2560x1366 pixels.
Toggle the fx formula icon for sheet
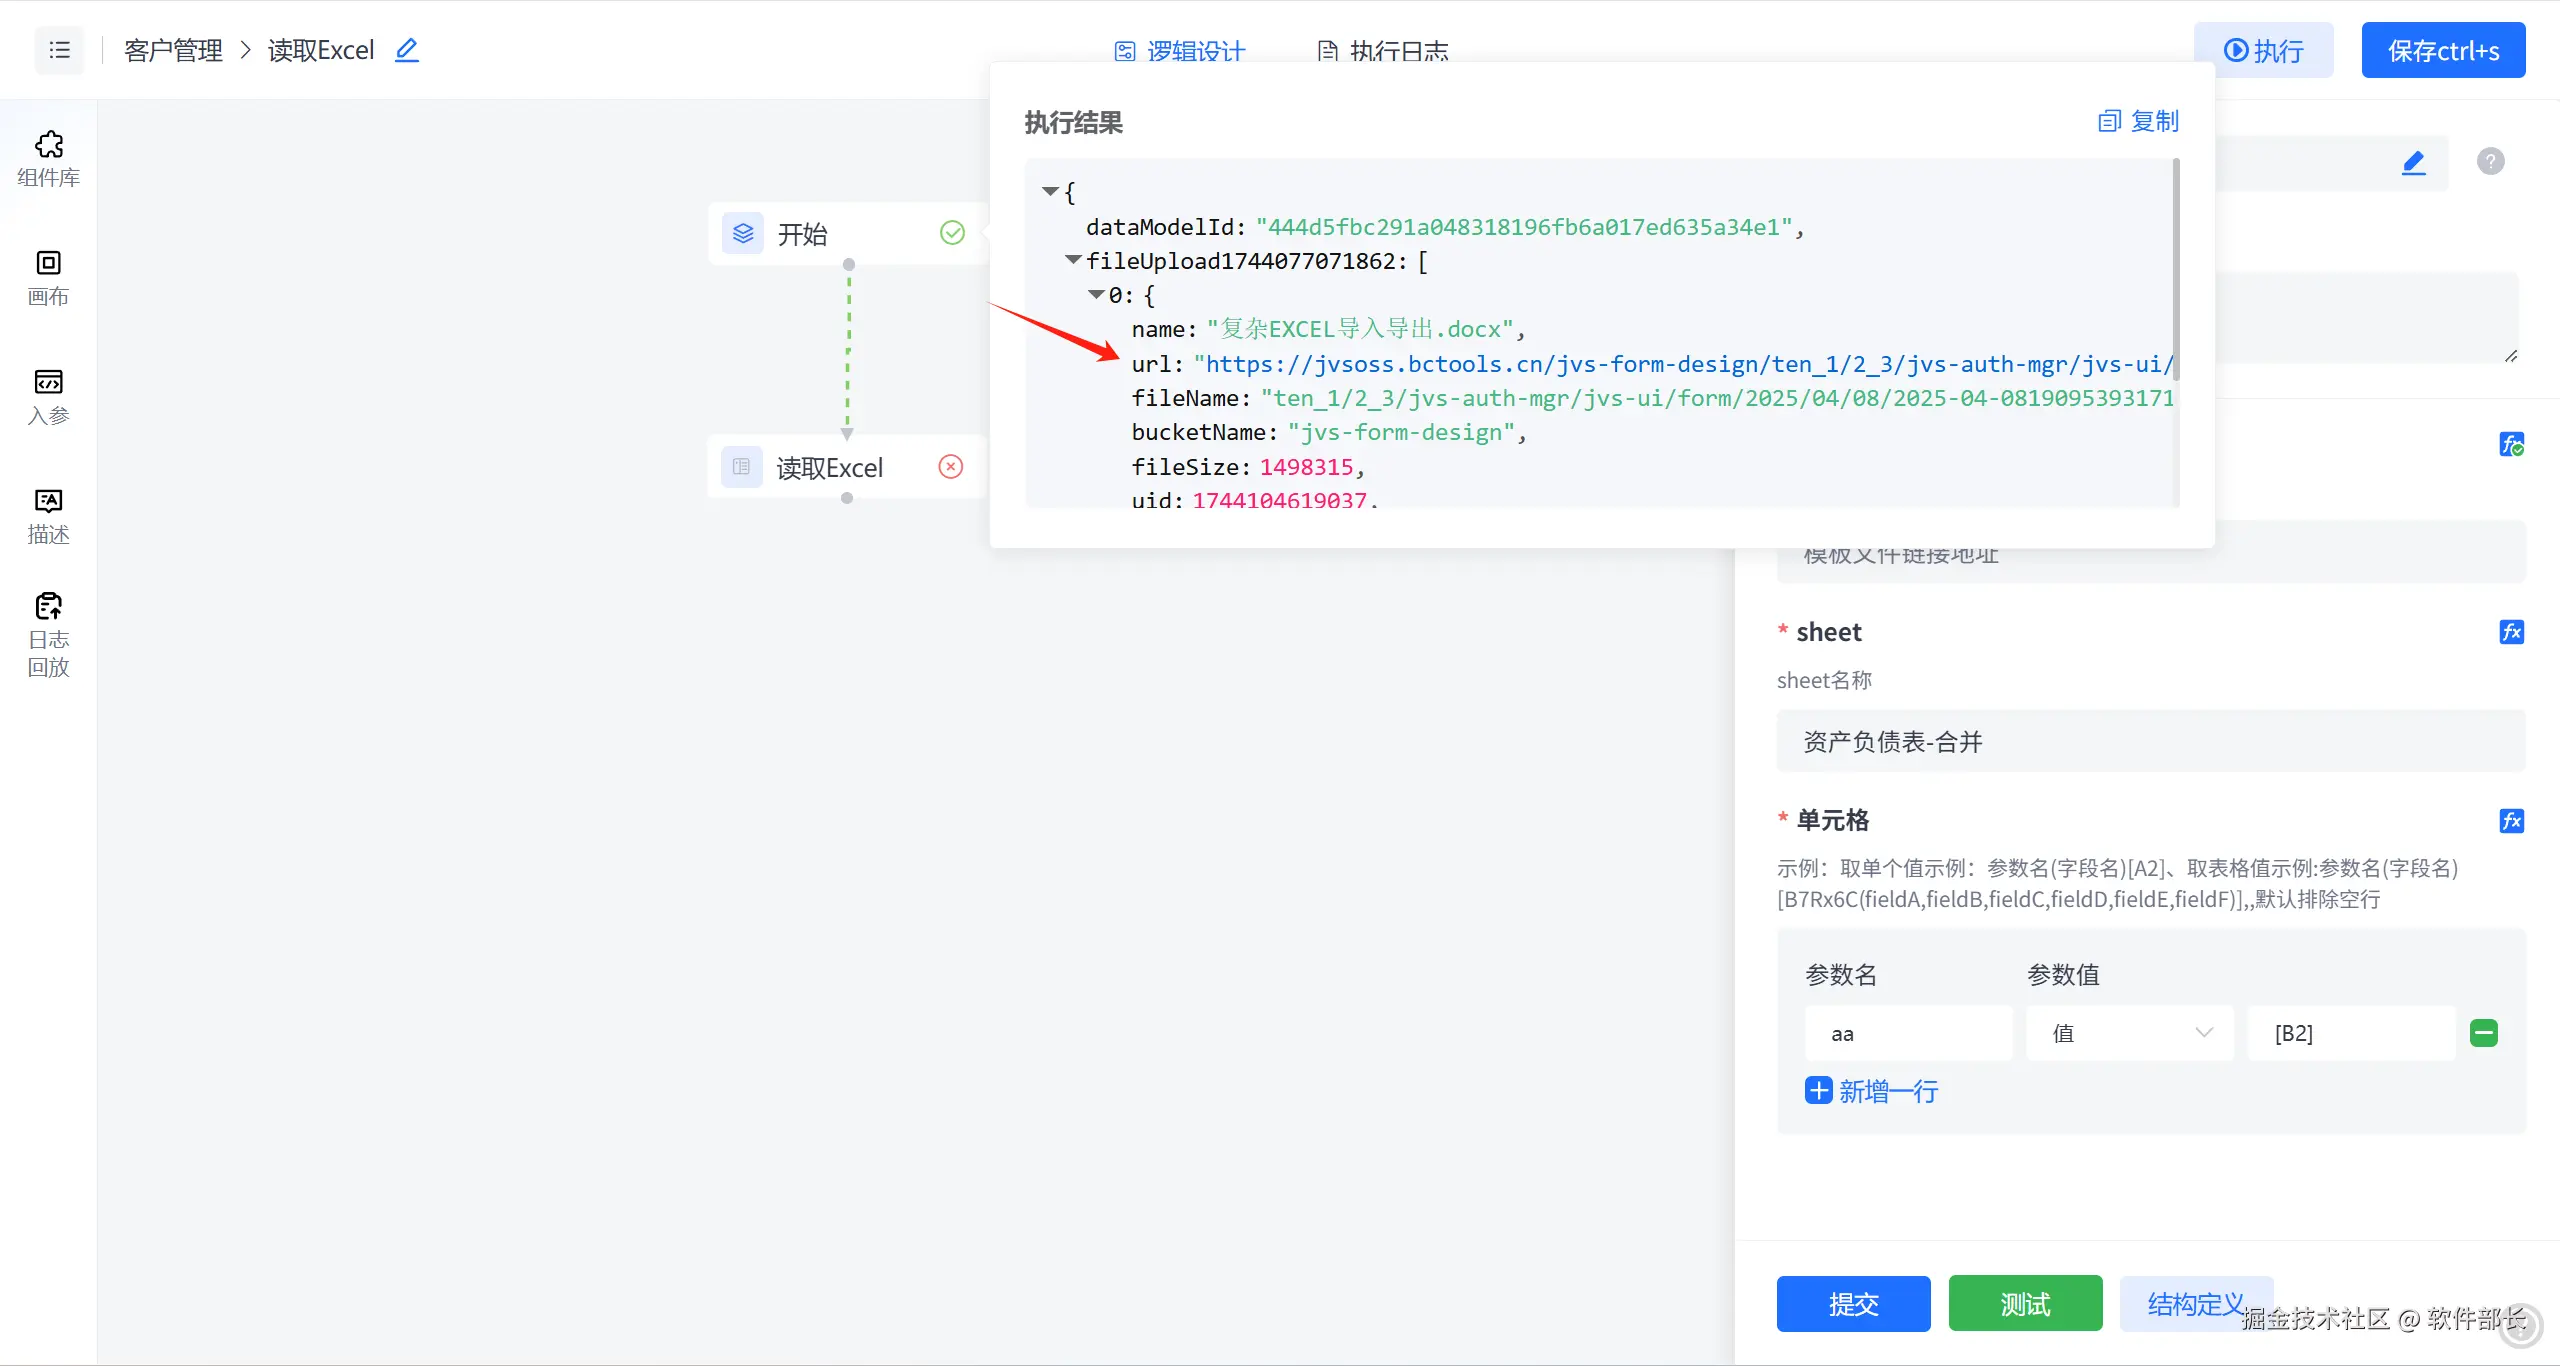(2511, 632)
